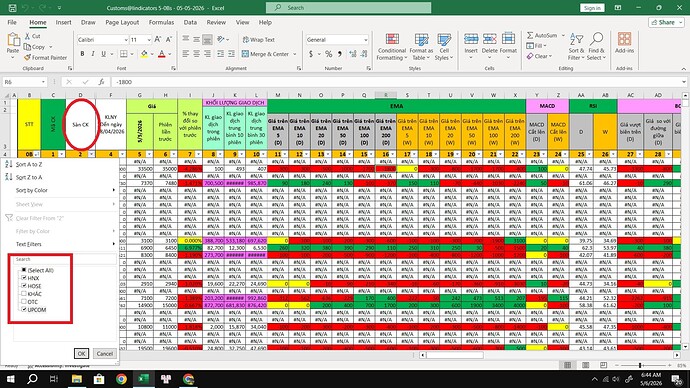Check the KHÁC filter checkbox
Viewport: 690px width, 388px height.
pyautogui.click(x=24, y=293)
